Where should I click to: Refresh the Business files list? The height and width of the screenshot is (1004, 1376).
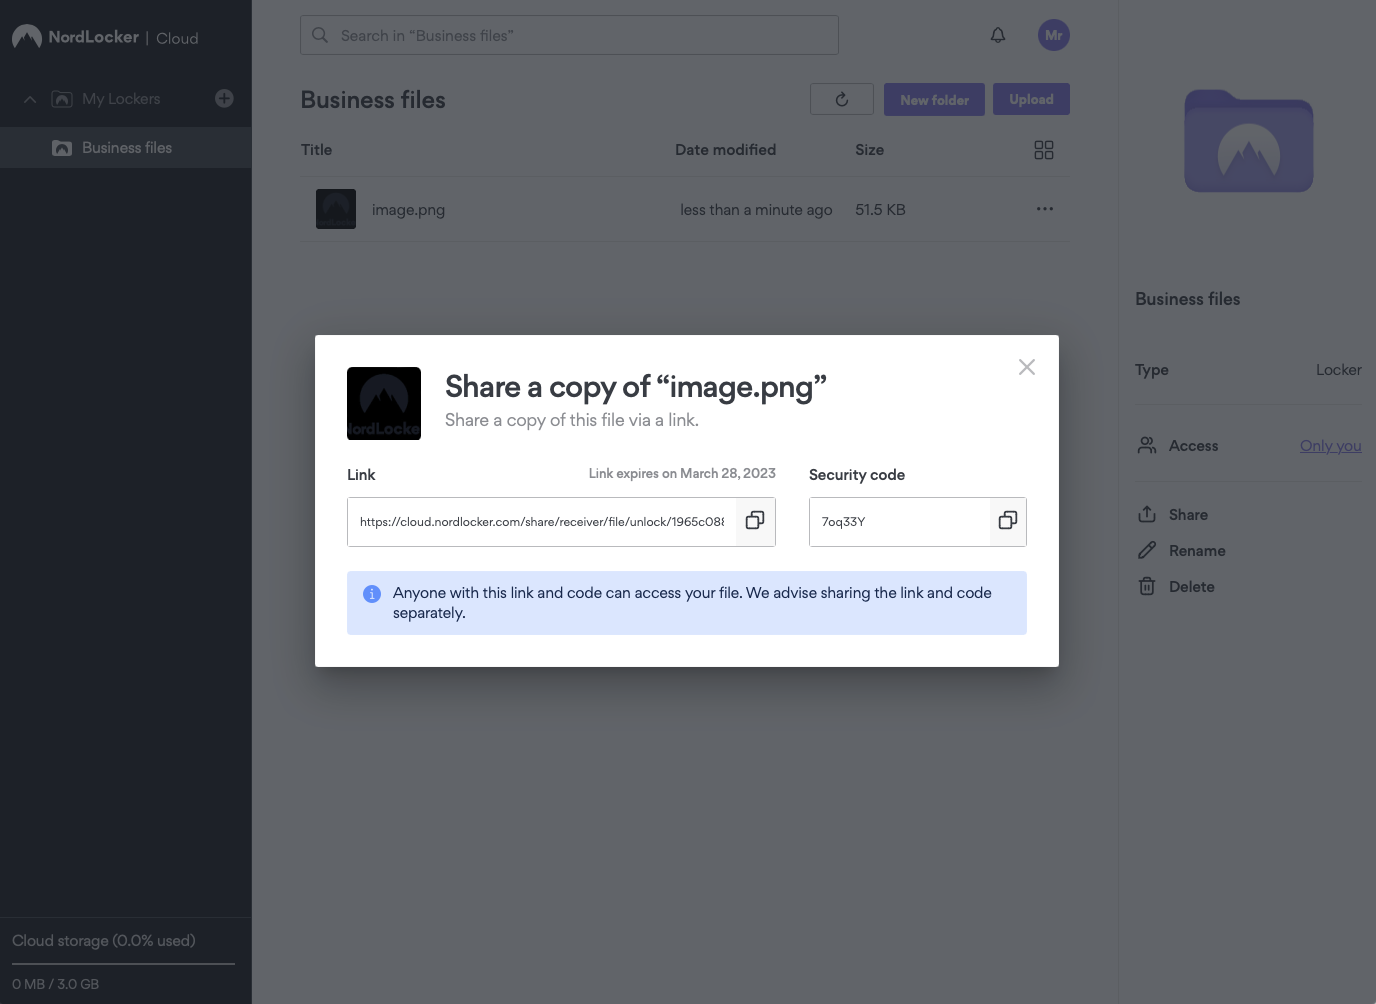841,99
